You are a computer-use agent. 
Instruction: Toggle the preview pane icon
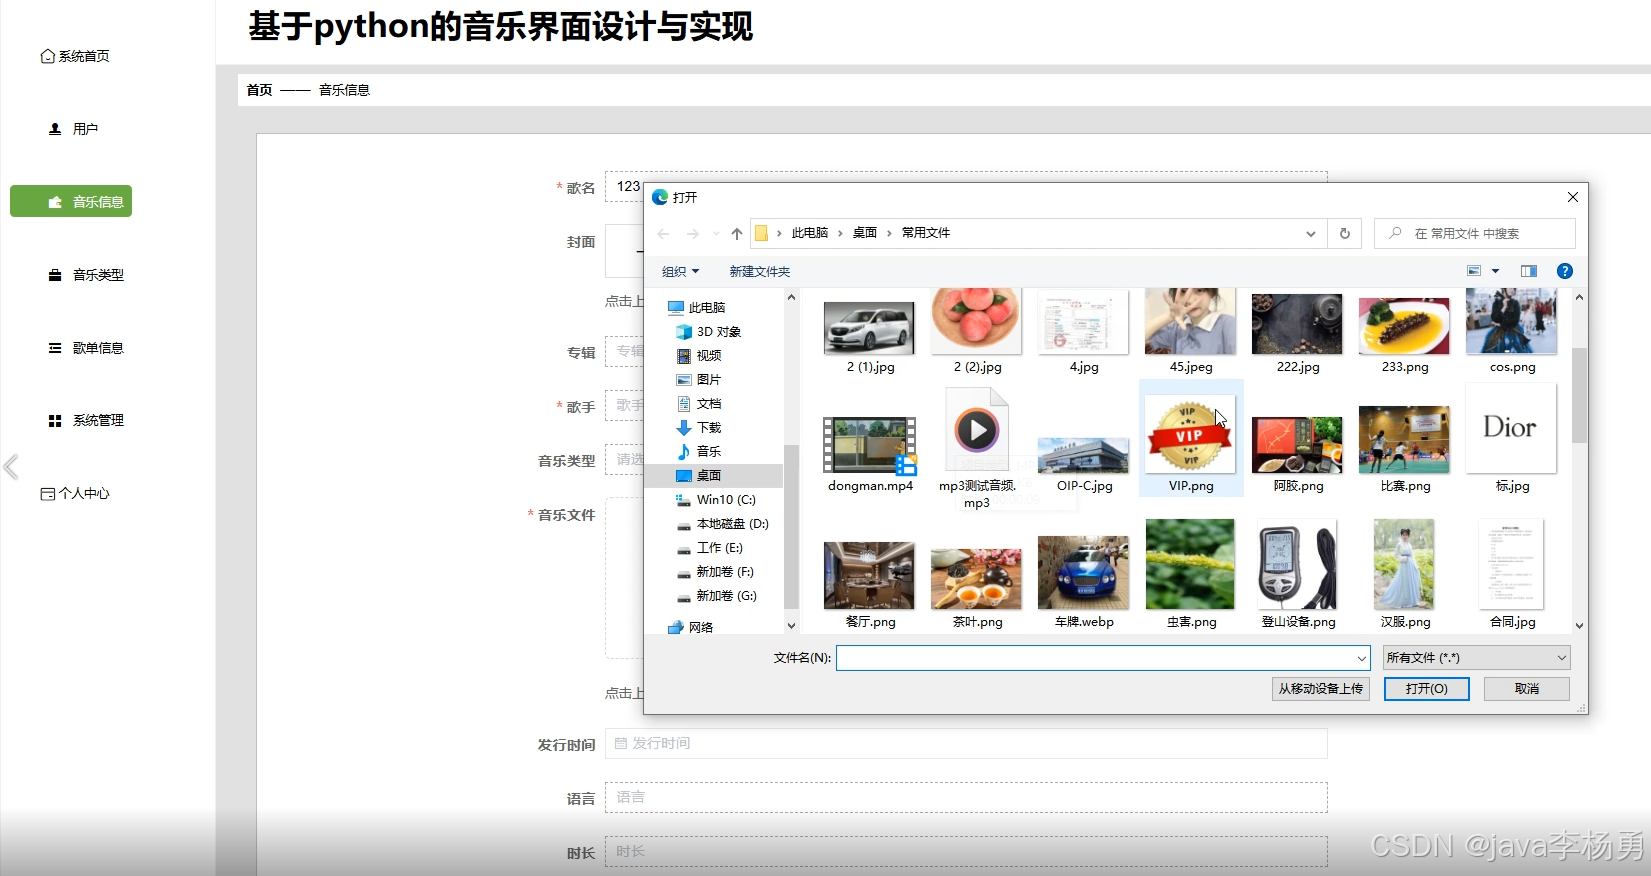(1529, 271)
